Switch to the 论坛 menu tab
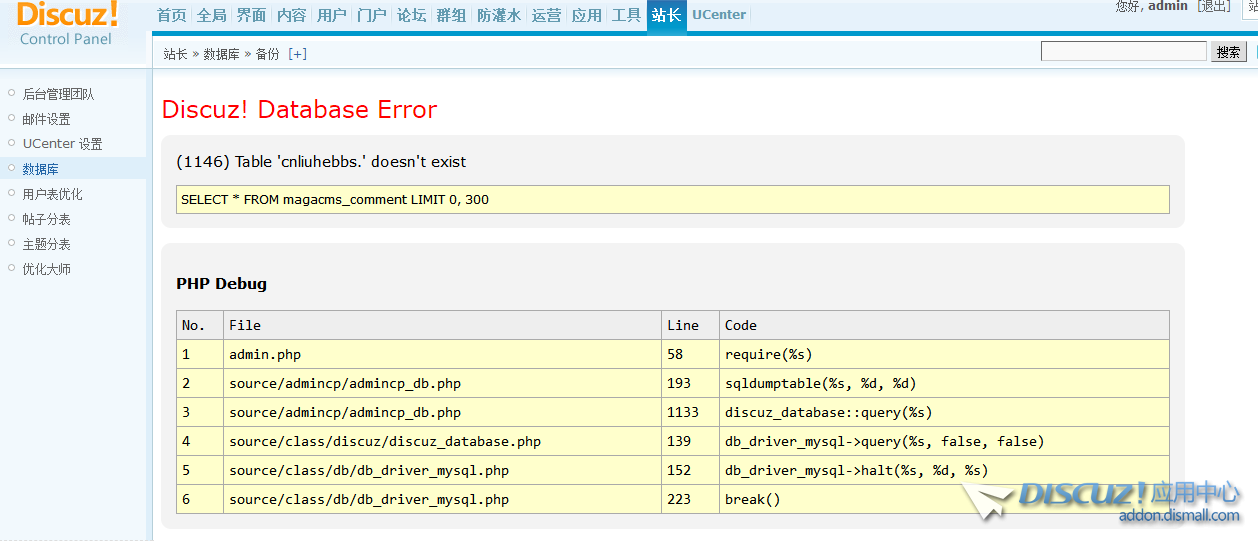This screenshot has height=541, width=1258. coord(412,15)
